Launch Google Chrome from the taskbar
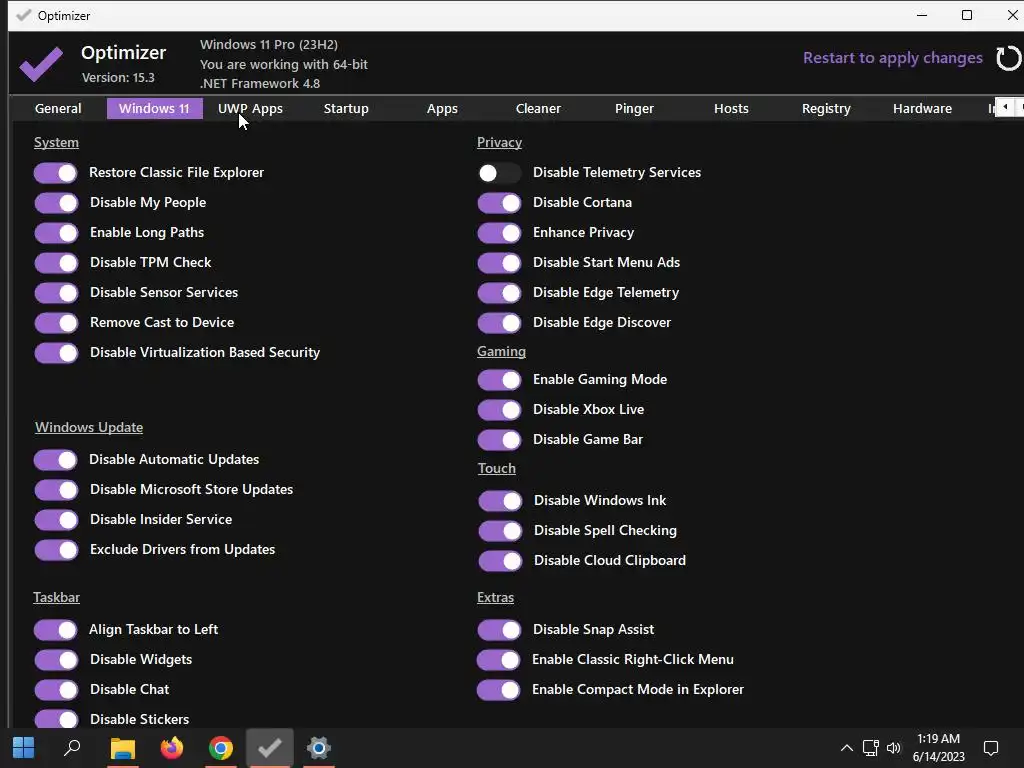The width and height of the screenshot is (1024, 768). point(221,748)
